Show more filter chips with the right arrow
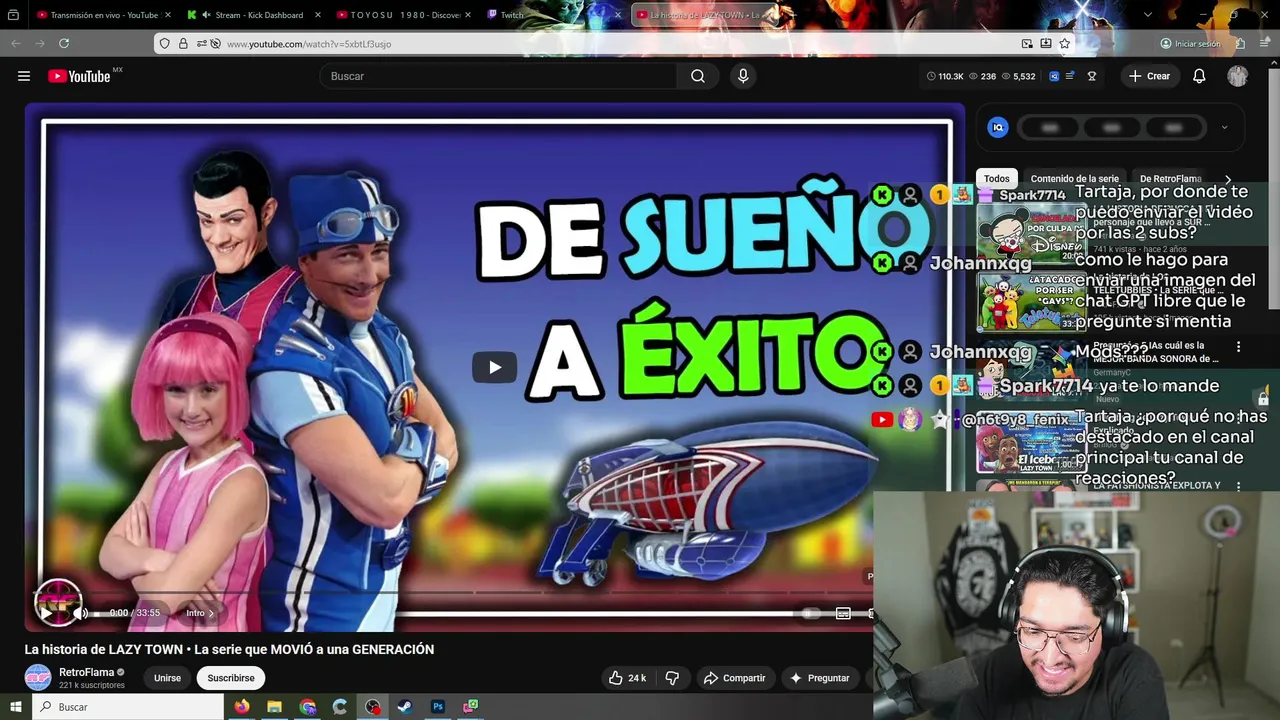 tap(1228, 179)
